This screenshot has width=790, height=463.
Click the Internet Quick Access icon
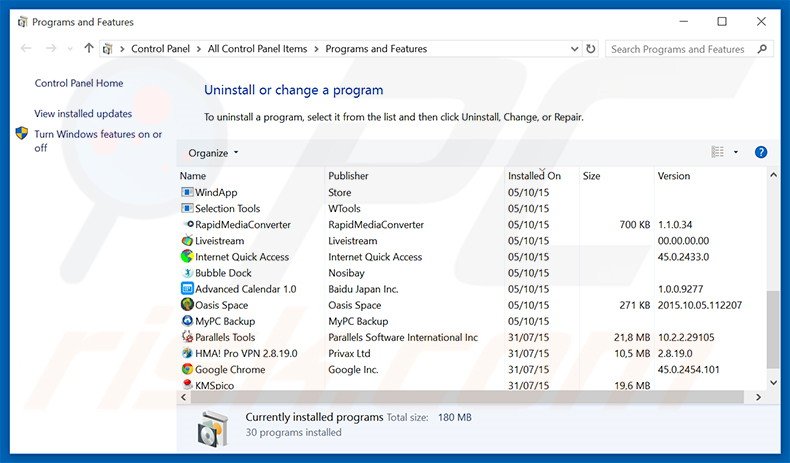click(x=187, y=256)
